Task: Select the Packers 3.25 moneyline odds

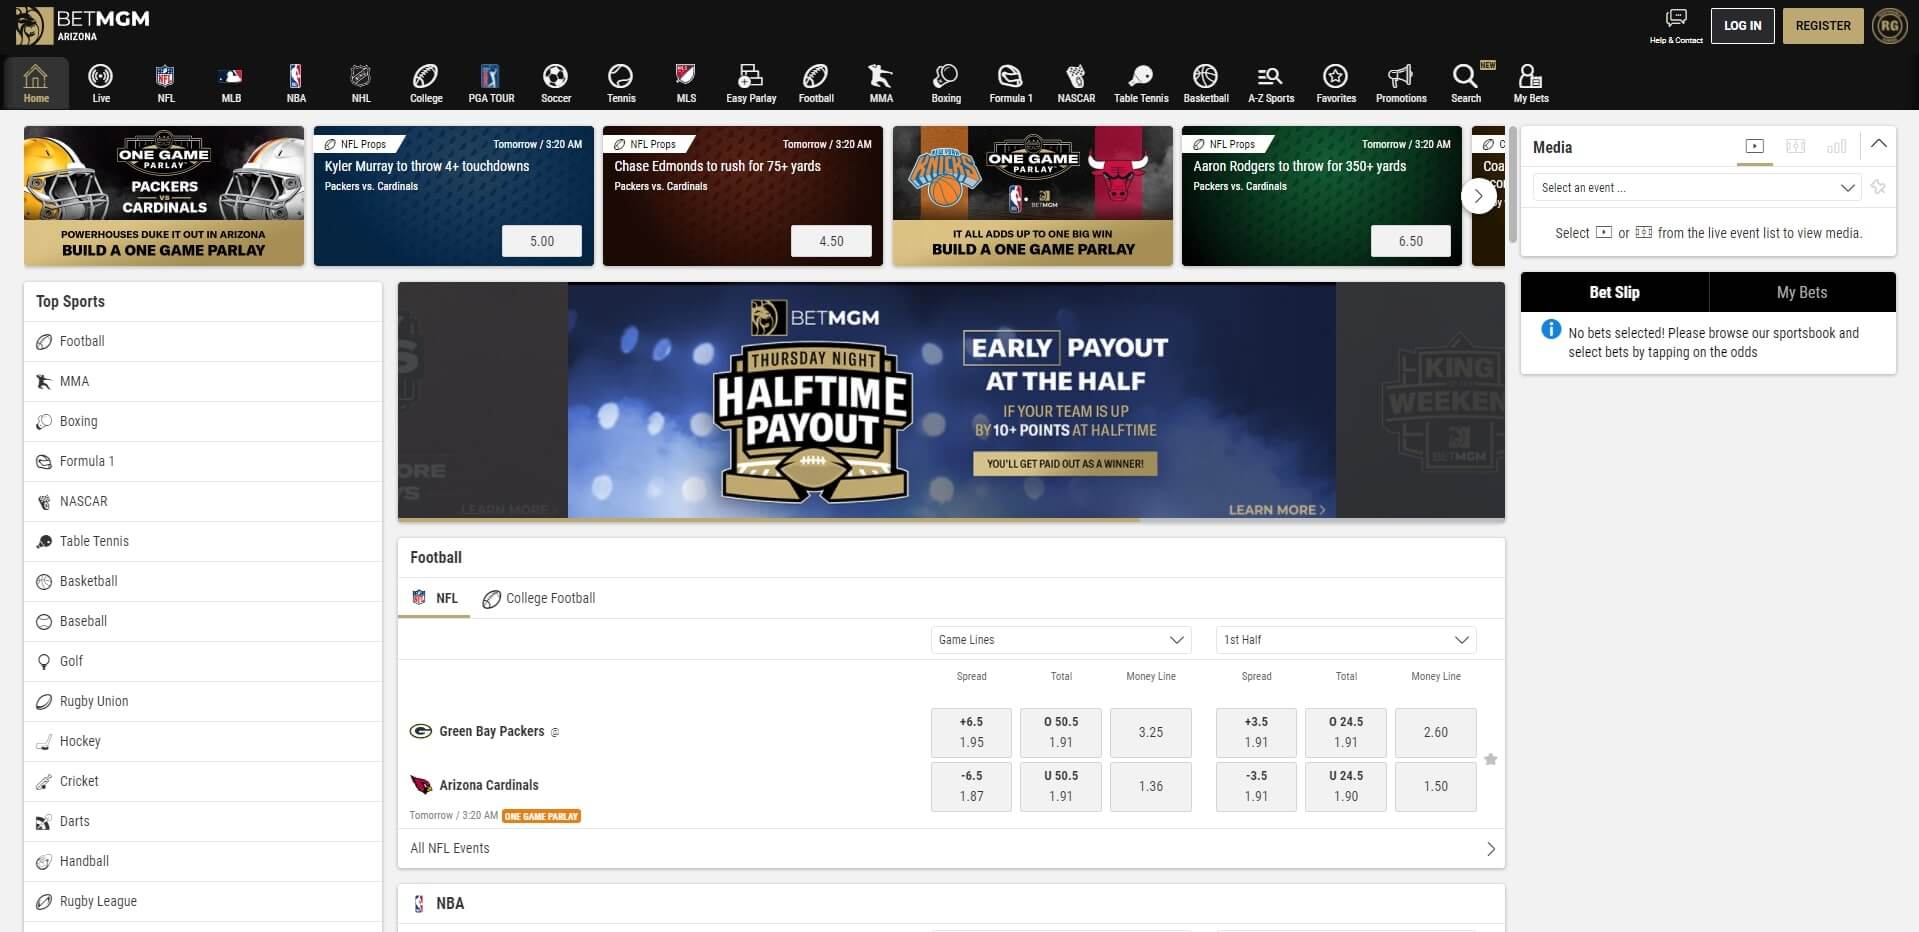Action: [1150, 732]
